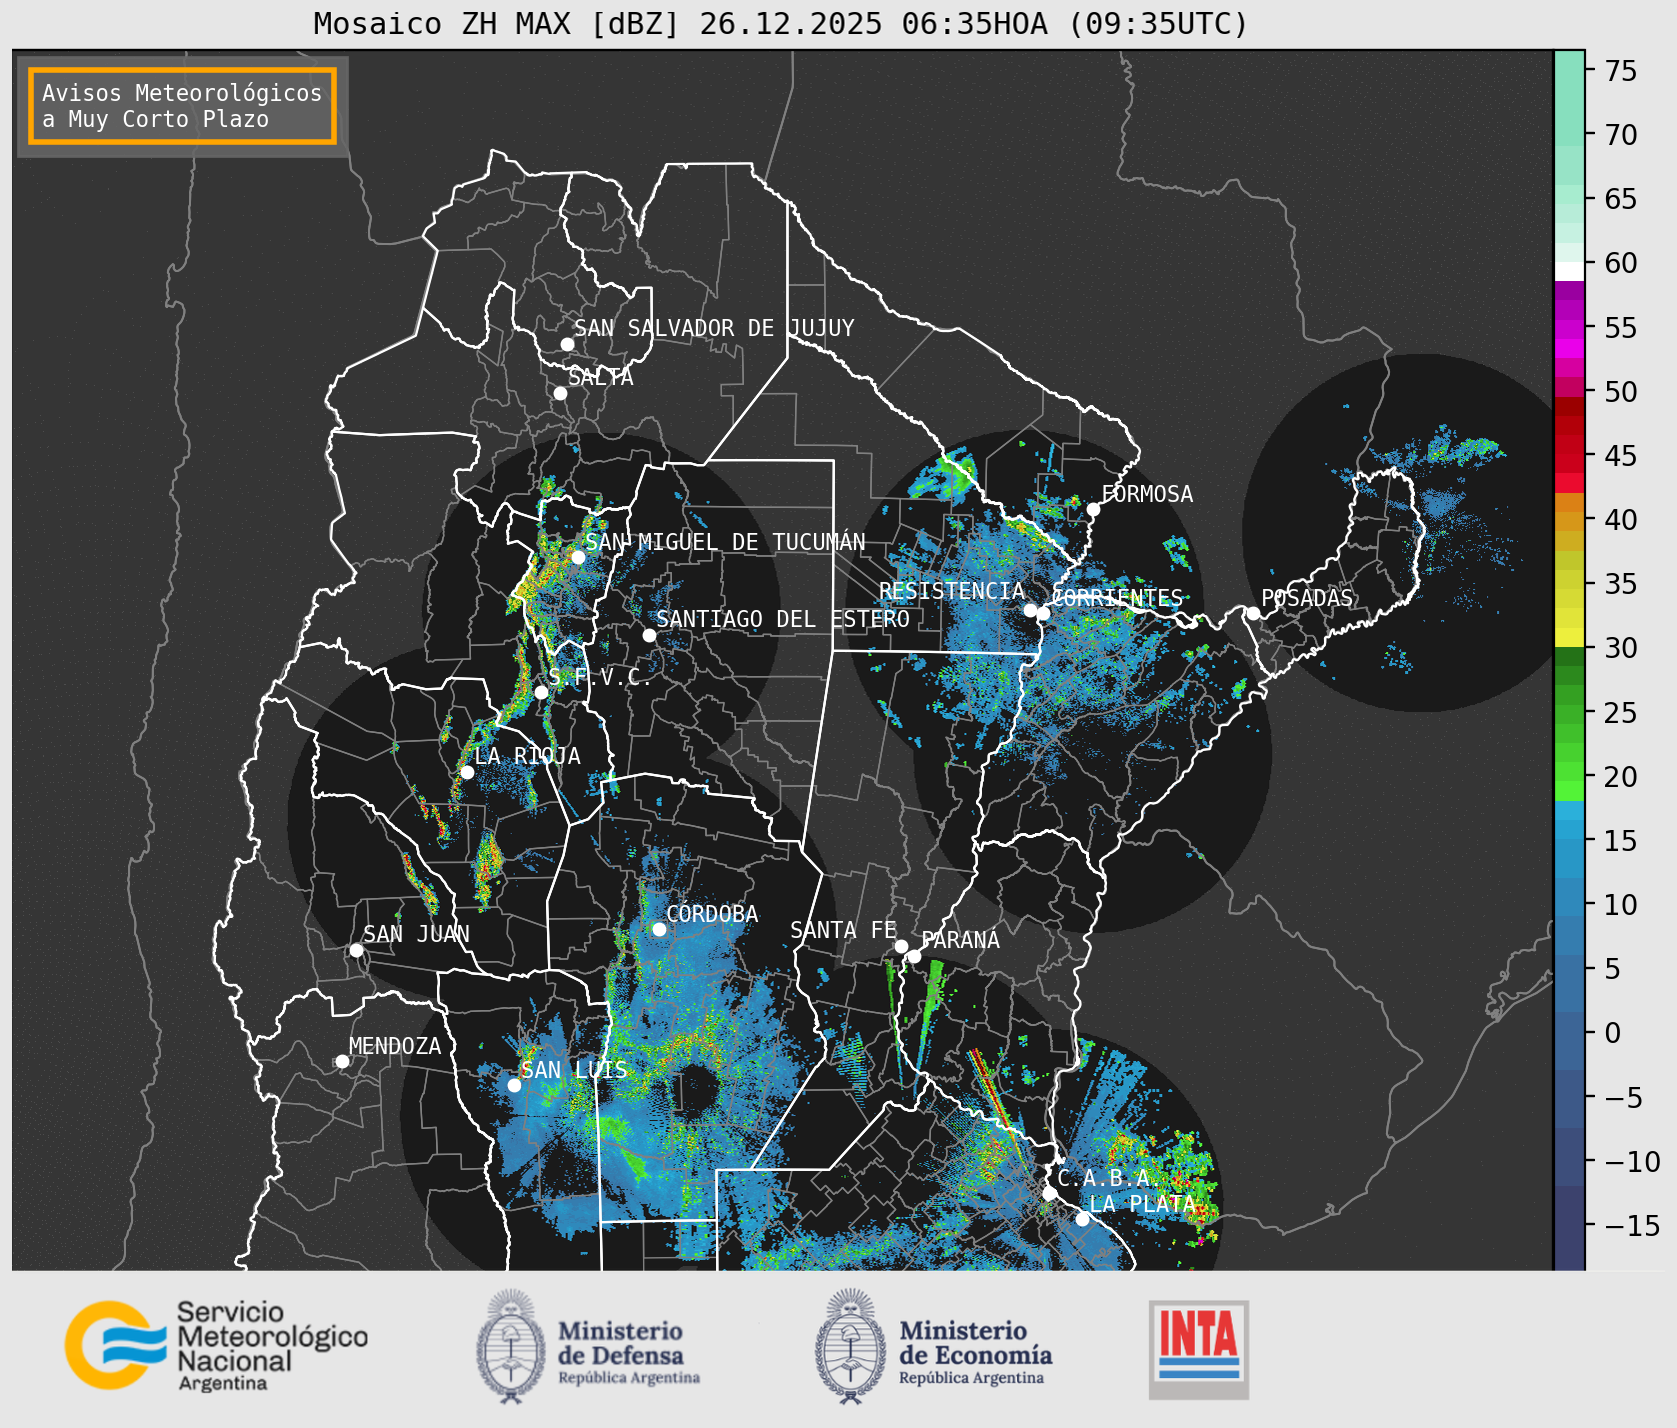Click the mosaic title with date and time

click(x=781, y=23)
